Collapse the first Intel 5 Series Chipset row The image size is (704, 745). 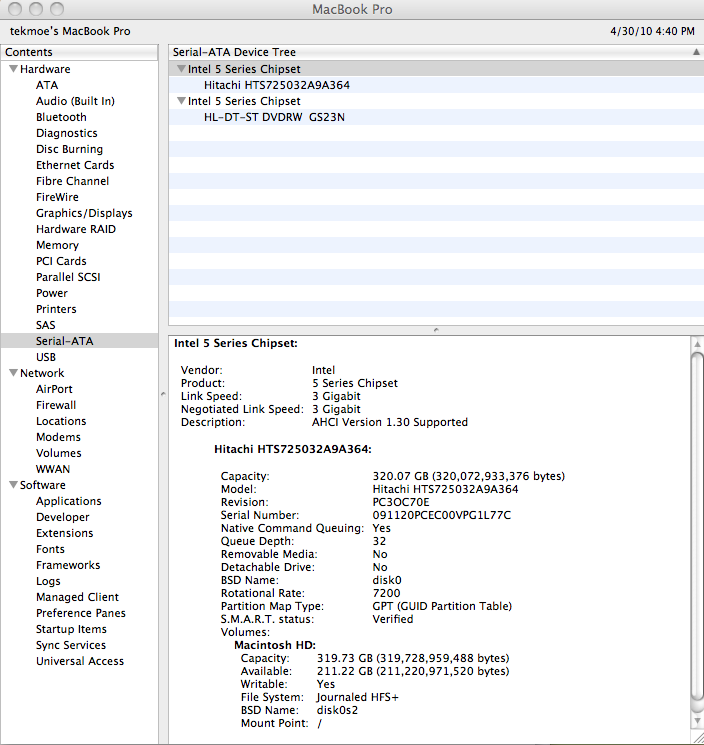point(181,69)
